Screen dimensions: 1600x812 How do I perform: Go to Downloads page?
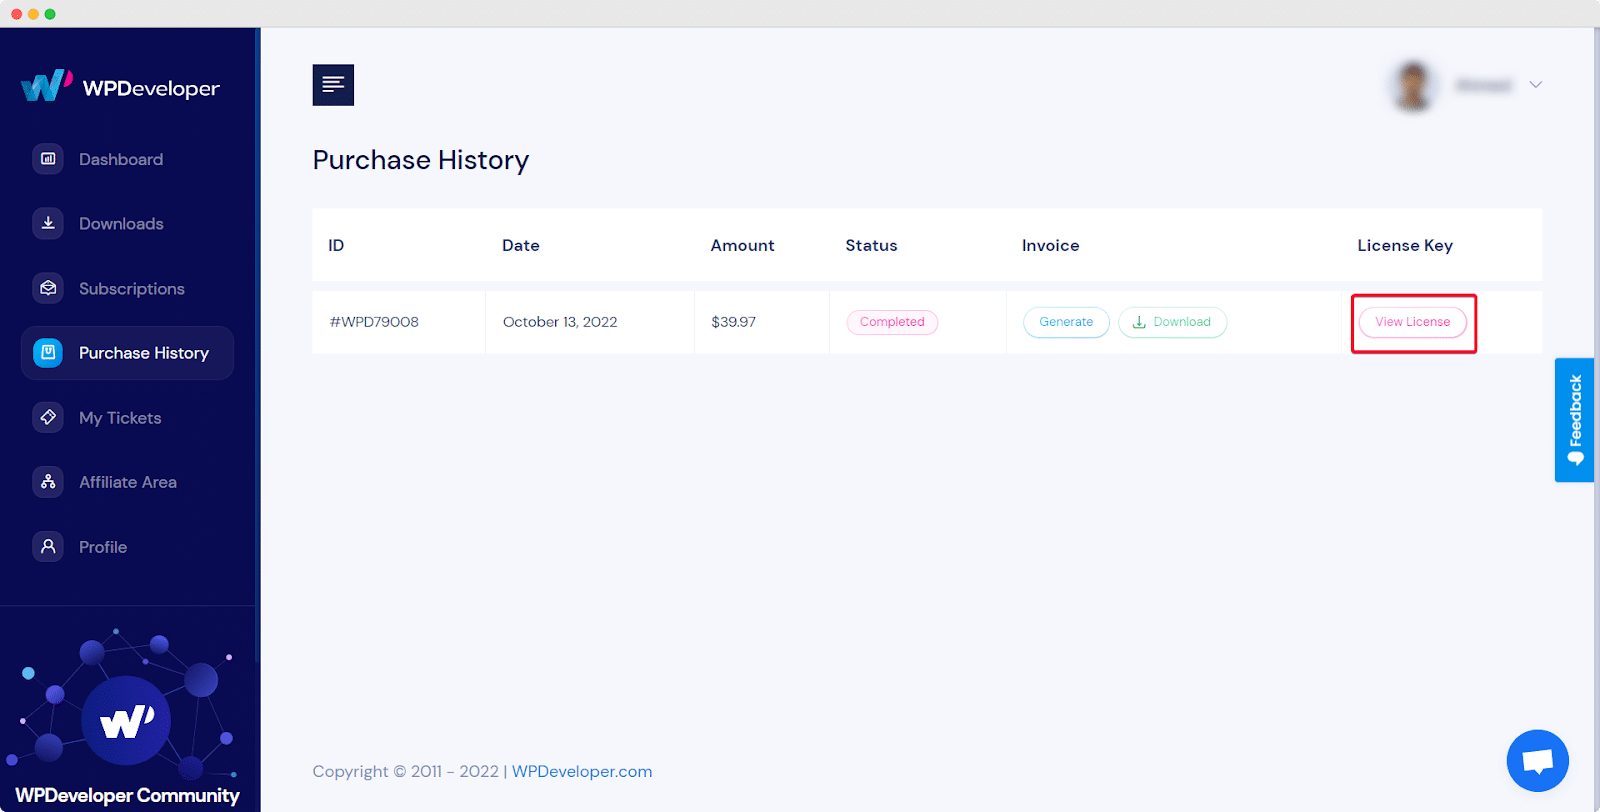point(121,224)
